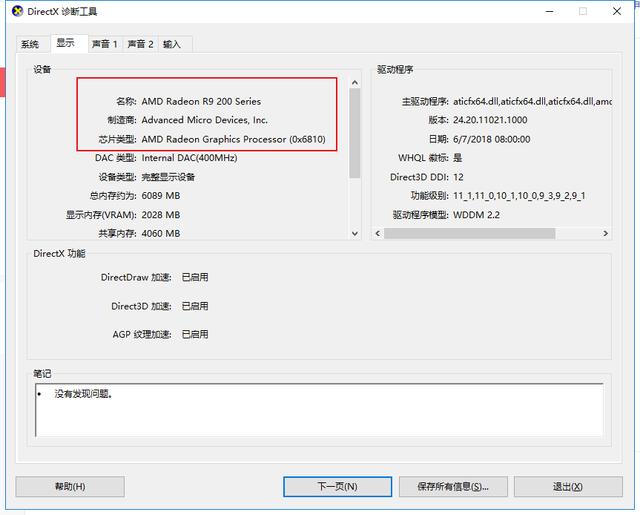Click device list scroll down arrow
This screenshot has height=515, width=640.
(355, 233)
